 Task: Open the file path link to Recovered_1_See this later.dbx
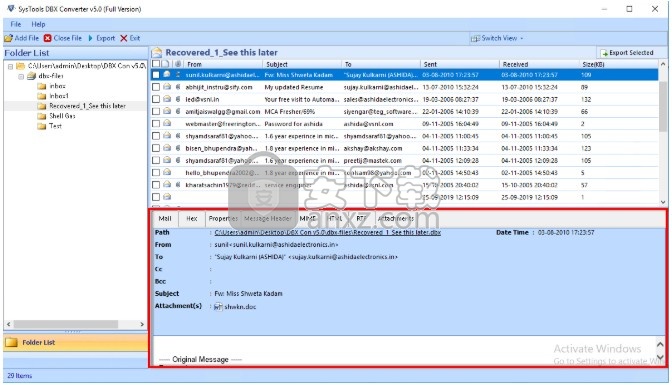point(327,232)
